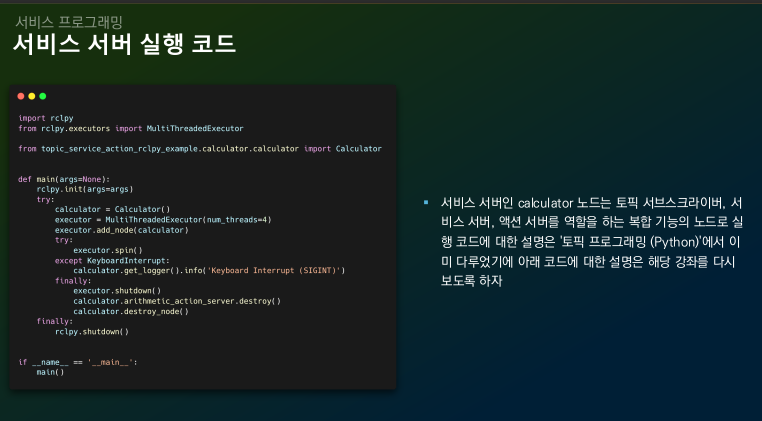Click the line 'calculator.destroy_node()'
Viewport: 762px width, 421px height.
coord(131,311)
